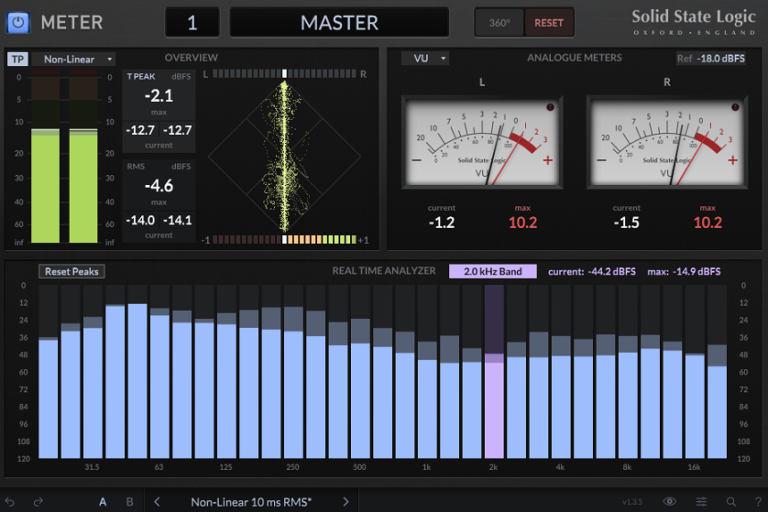768x512 pixels.
Task: Click the Reset Peaks button
Action: (72, 271)
